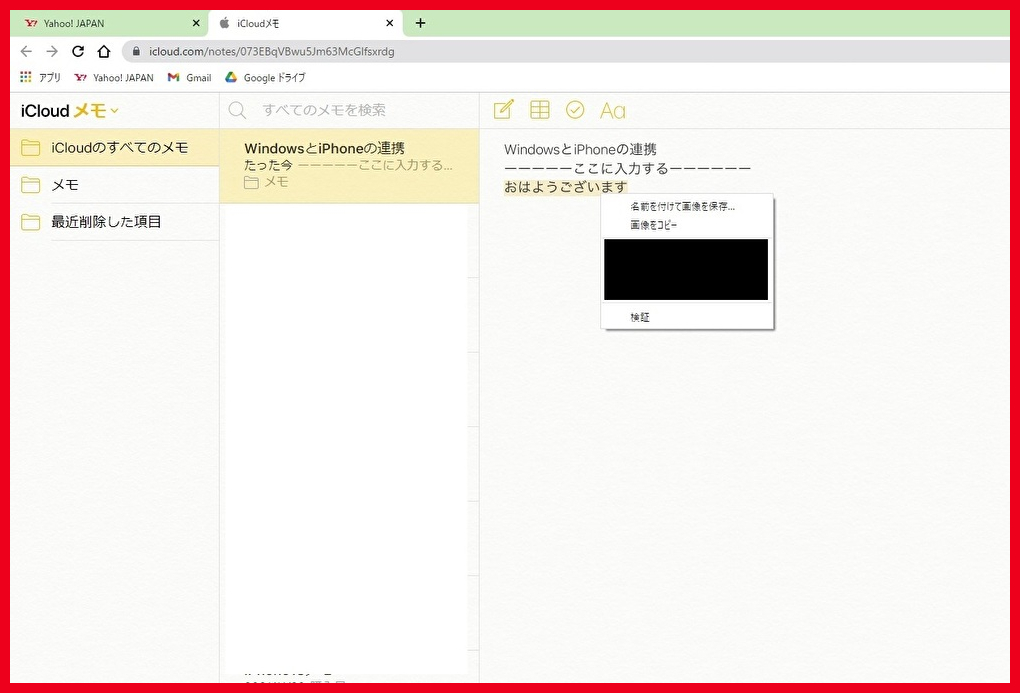
Task: Click the browser forward arrow
Action: pyautogui.click(x=52, y=51)
